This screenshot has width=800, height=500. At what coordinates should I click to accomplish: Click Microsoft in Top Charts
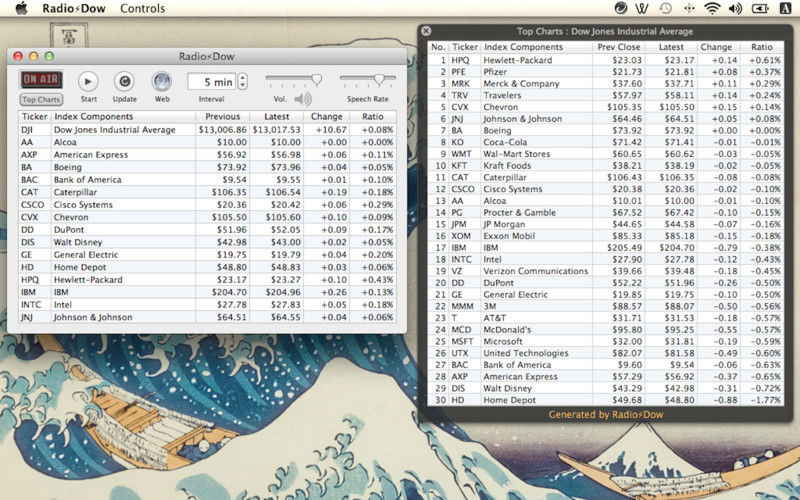(503, 342)
